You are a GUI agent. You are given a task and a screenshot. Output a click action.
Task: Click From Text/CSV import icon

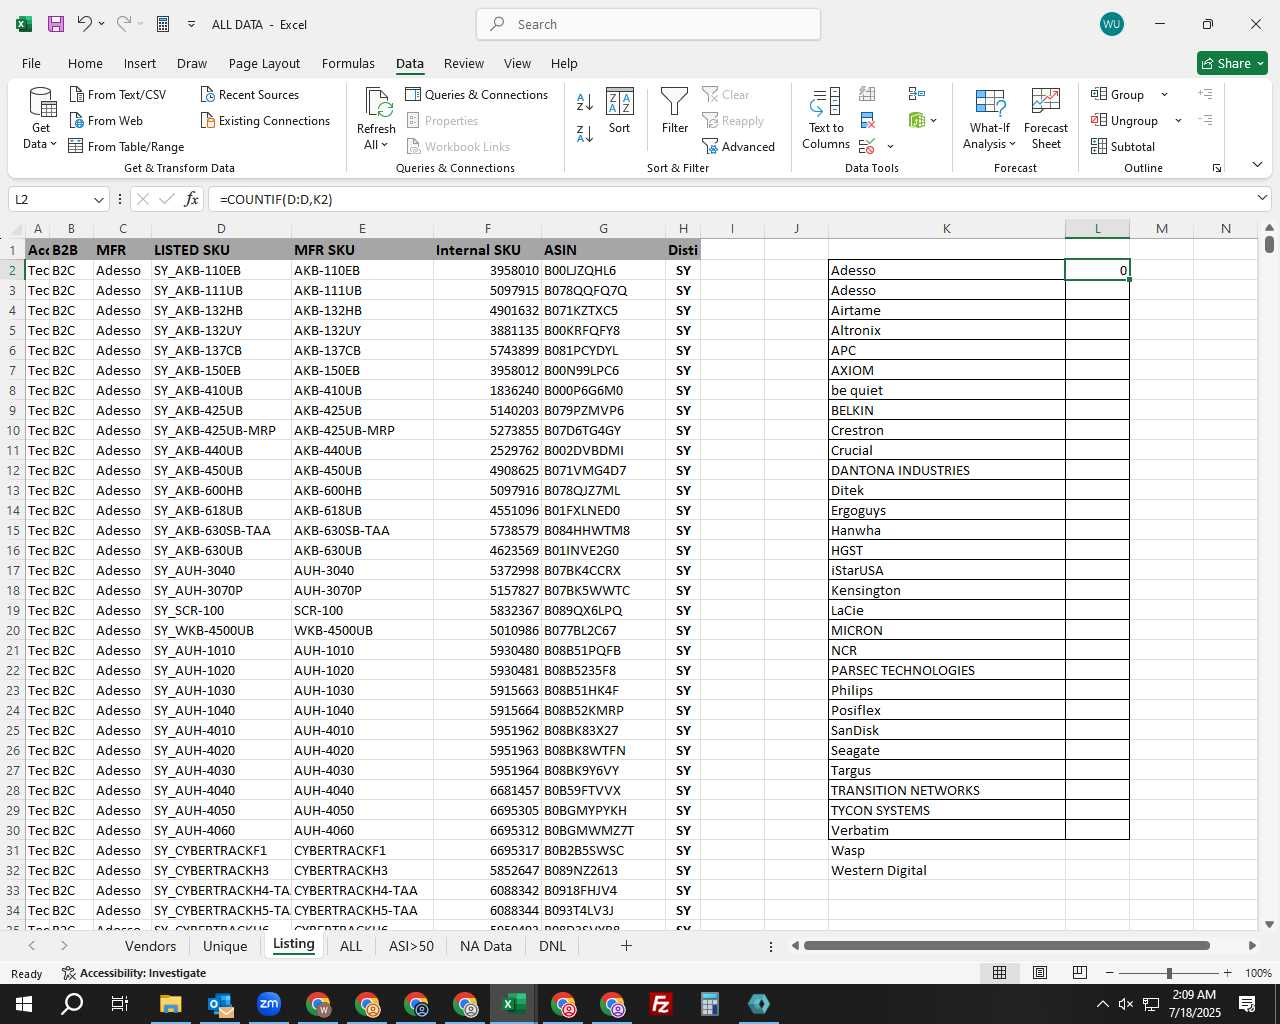click(77, 94)
